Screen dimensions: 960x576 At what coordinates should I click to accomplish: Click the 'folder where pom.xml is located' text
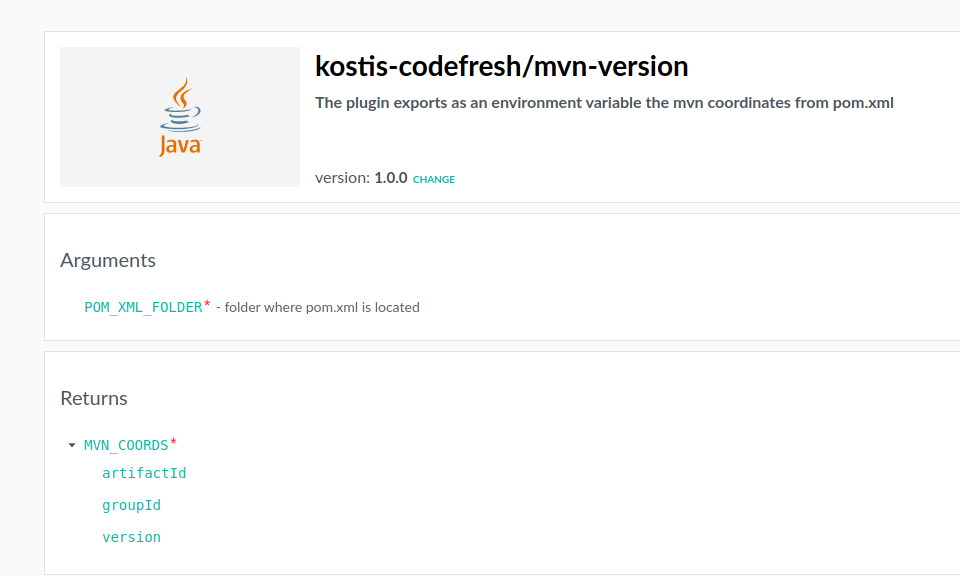coord(322,307)
